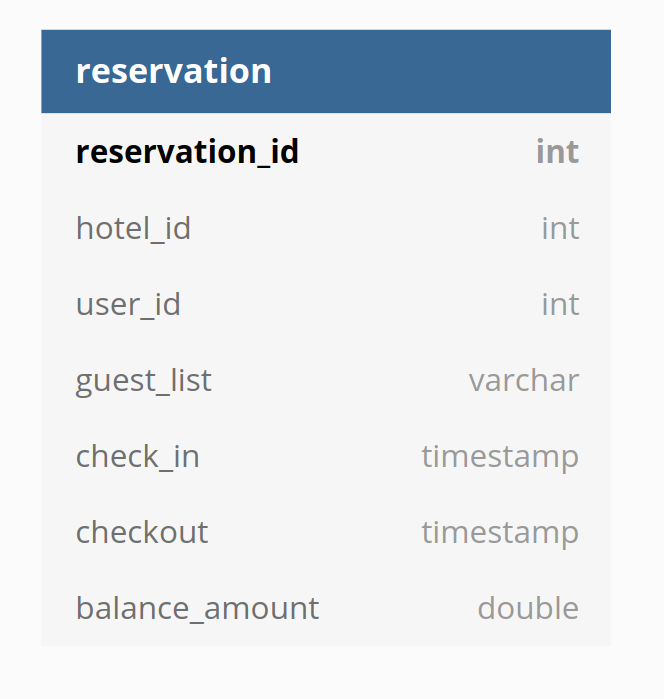The image size is (664, 699).
Task: Click the guest_list column name
Action: click(x=144, y=381)
